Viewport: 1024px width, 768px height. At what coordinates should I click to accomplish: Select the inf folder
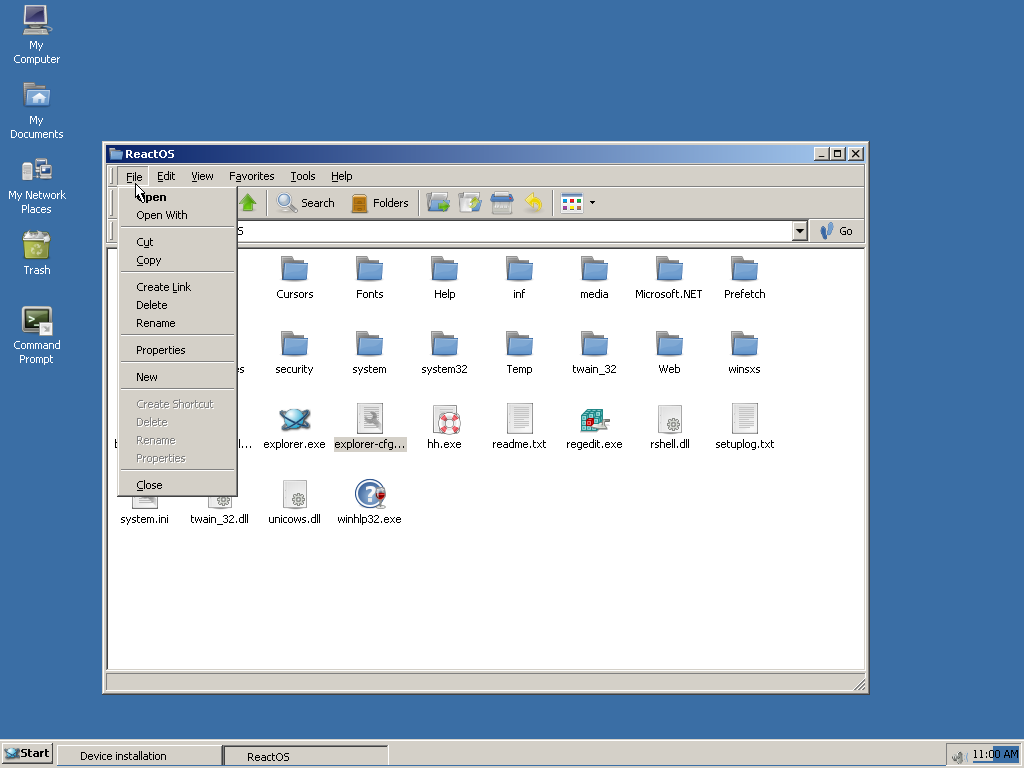click(519, 278)
